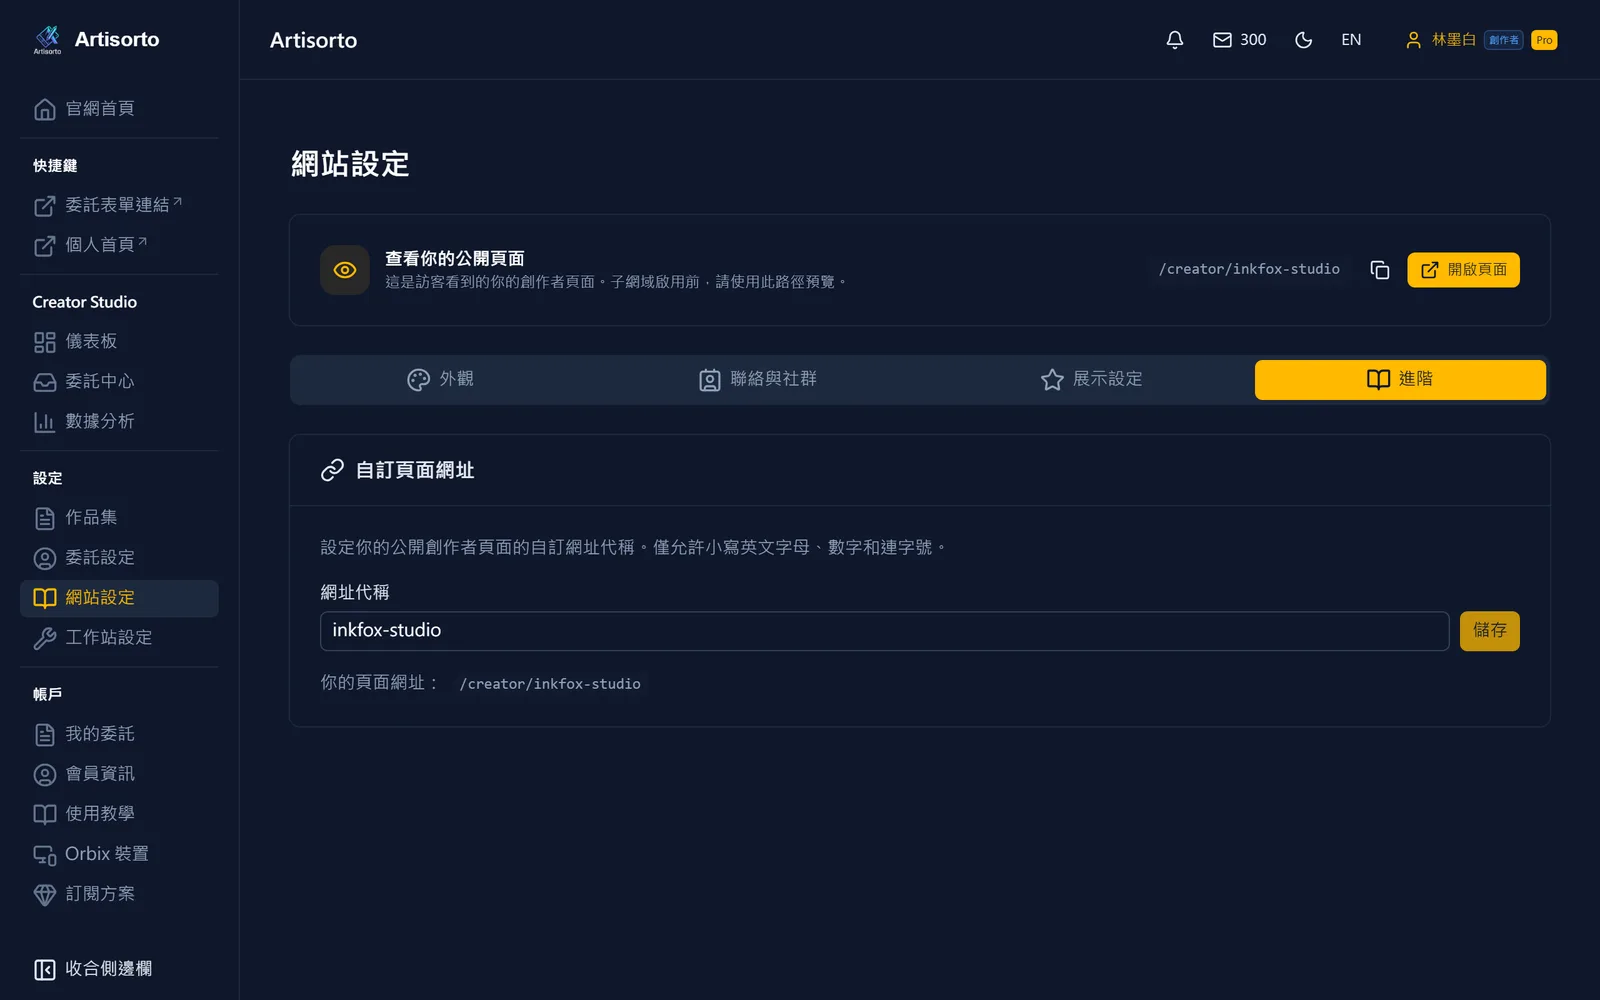Open 會員資訊
Viewport: 1600px width, 1000px height.
(x=119, y=774)
